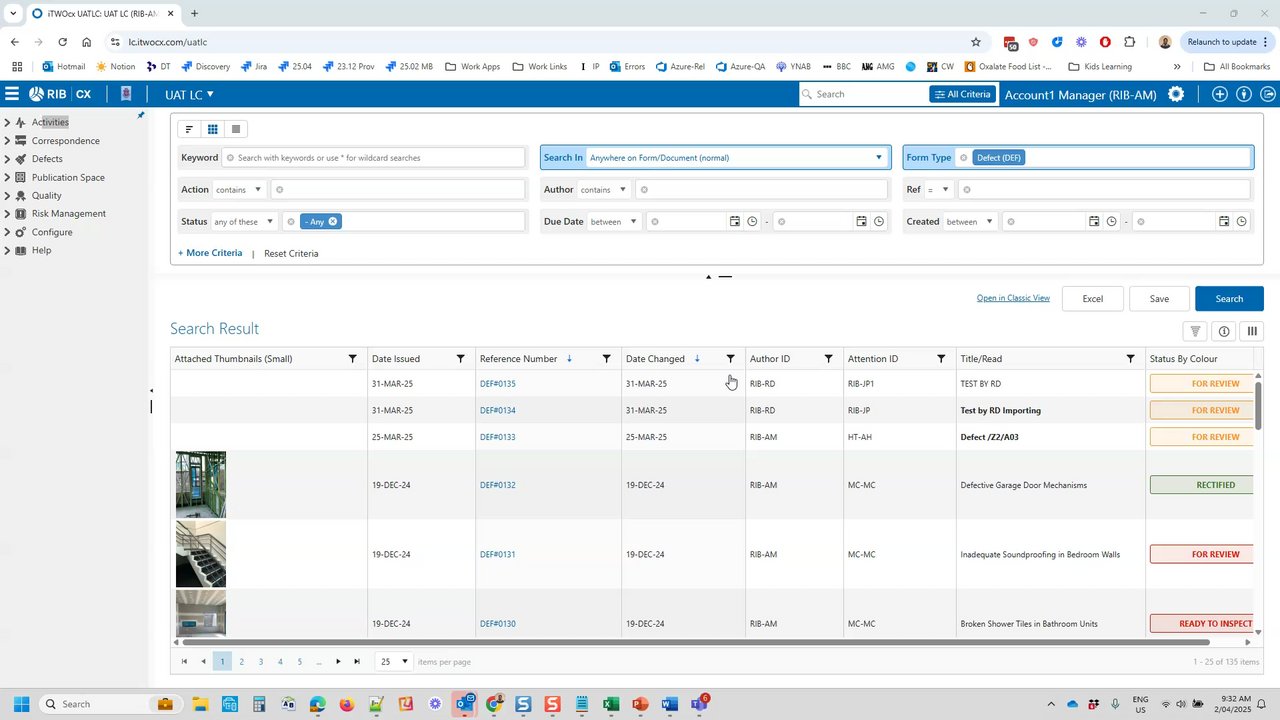
Task: Click More Criteria link
Action: 210,253
